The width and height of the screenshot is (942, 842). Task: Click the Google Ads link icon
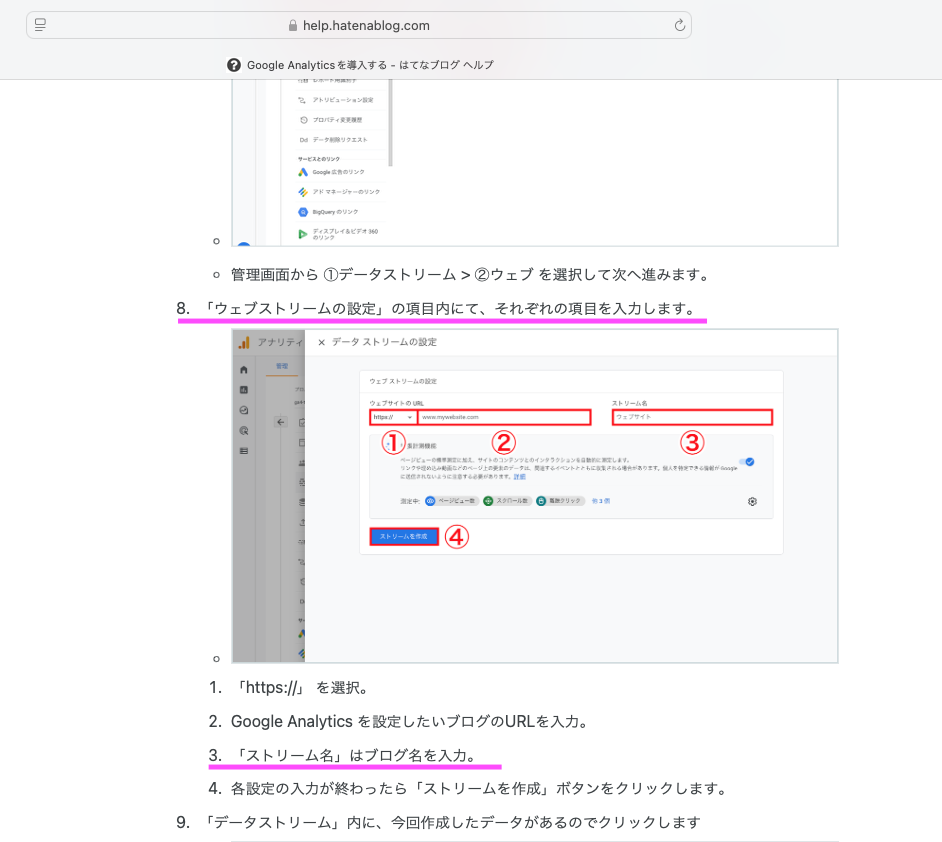pos(303,172)
